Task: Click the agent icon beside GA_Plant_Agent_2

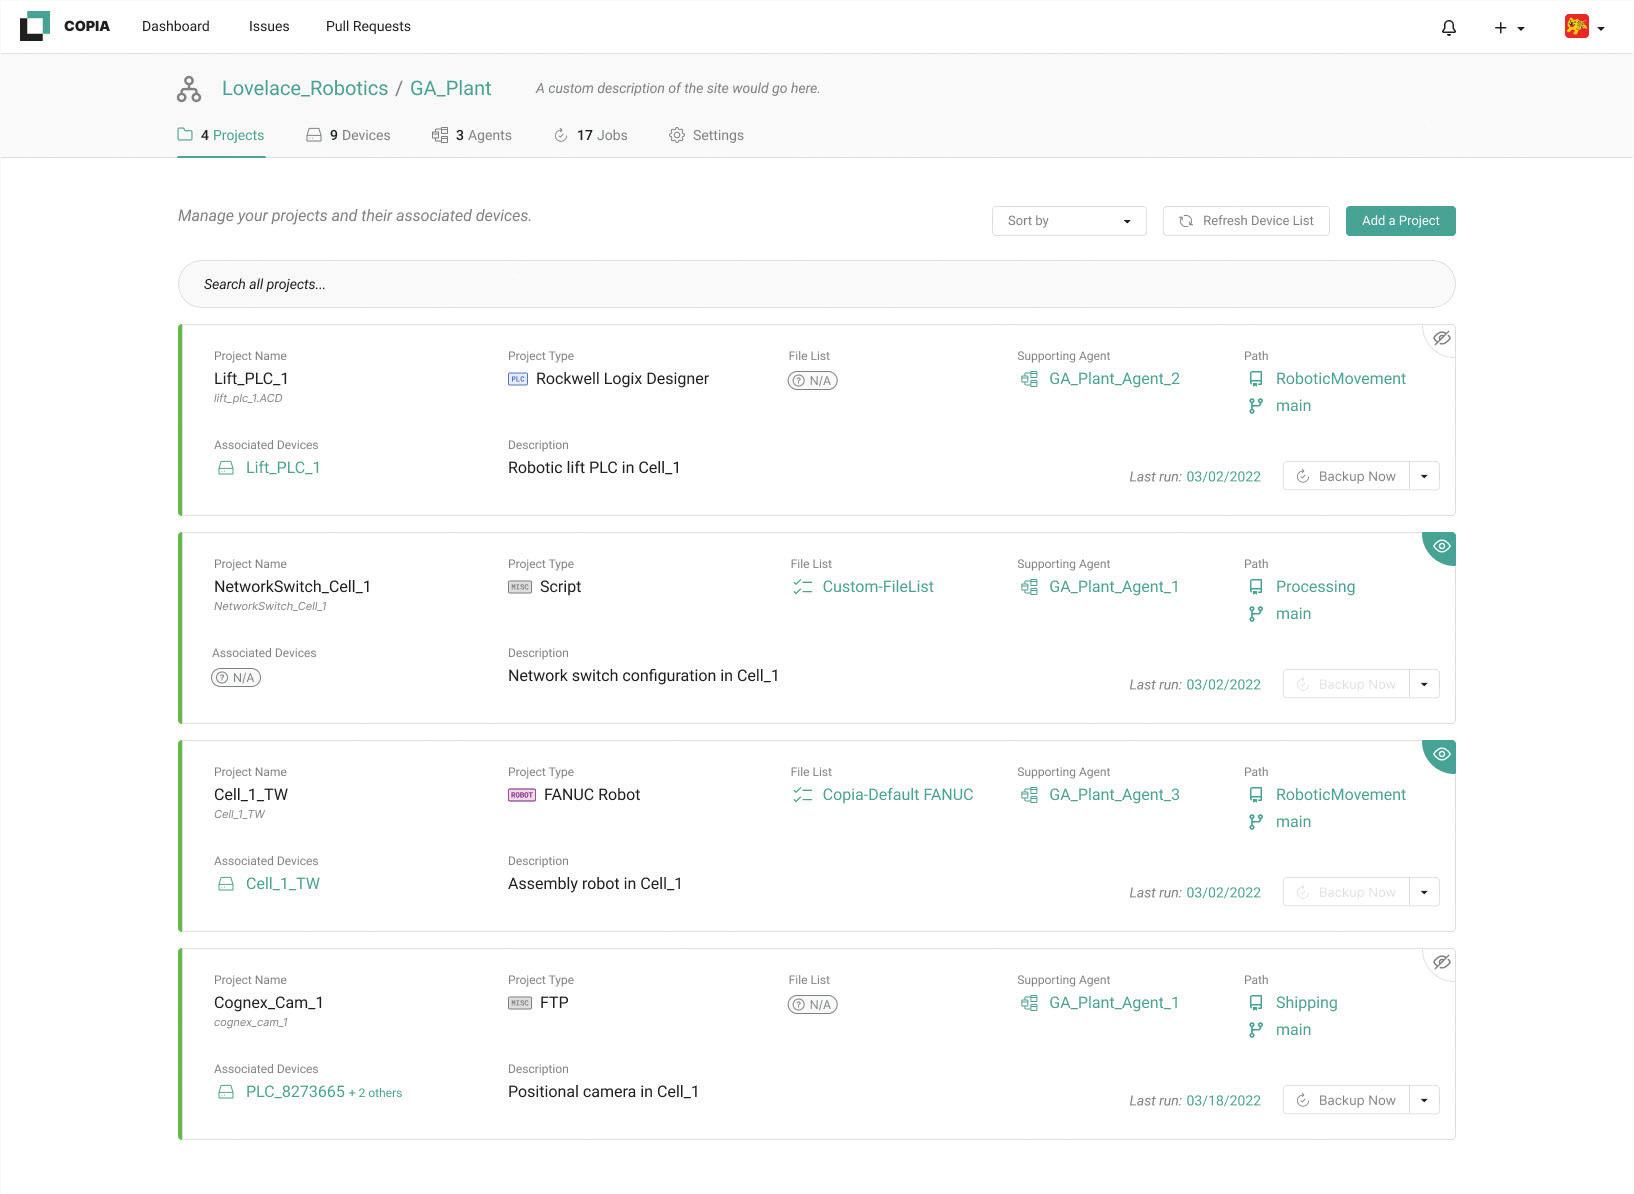Action: (x=1029, y=379)
